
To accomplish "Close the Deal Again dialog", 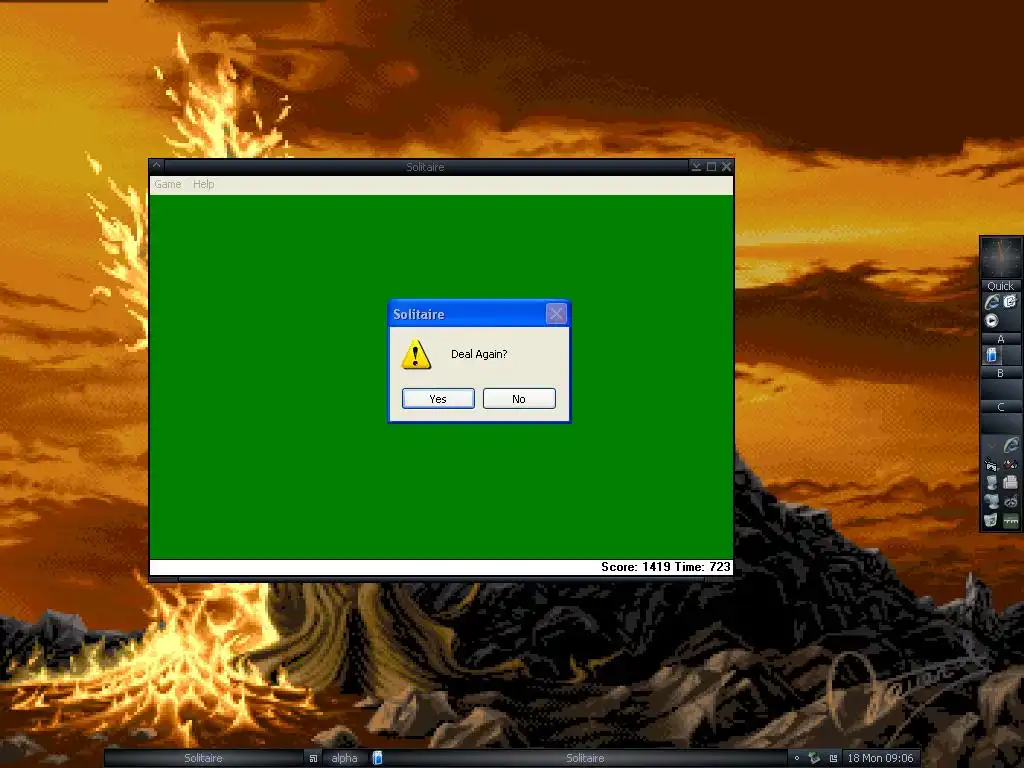I will tap(556, 314).
